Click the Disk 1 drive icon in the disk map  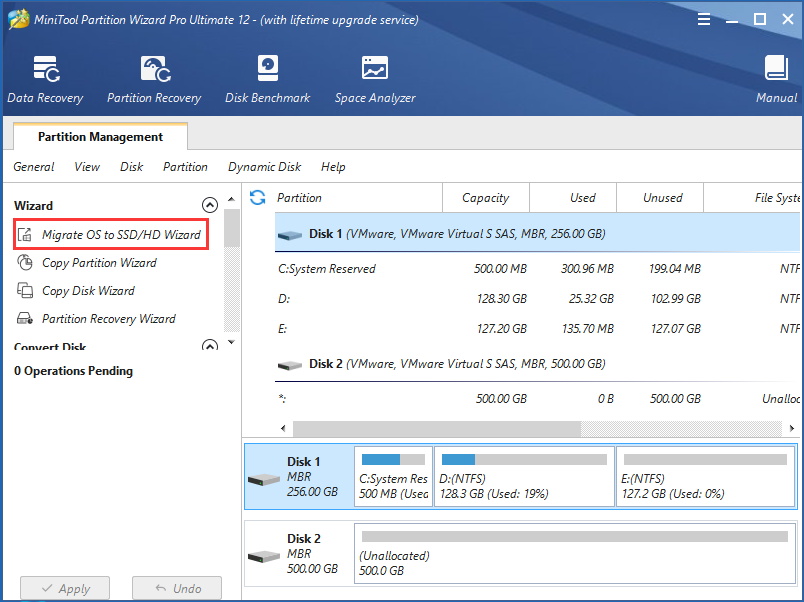point(264,479)
